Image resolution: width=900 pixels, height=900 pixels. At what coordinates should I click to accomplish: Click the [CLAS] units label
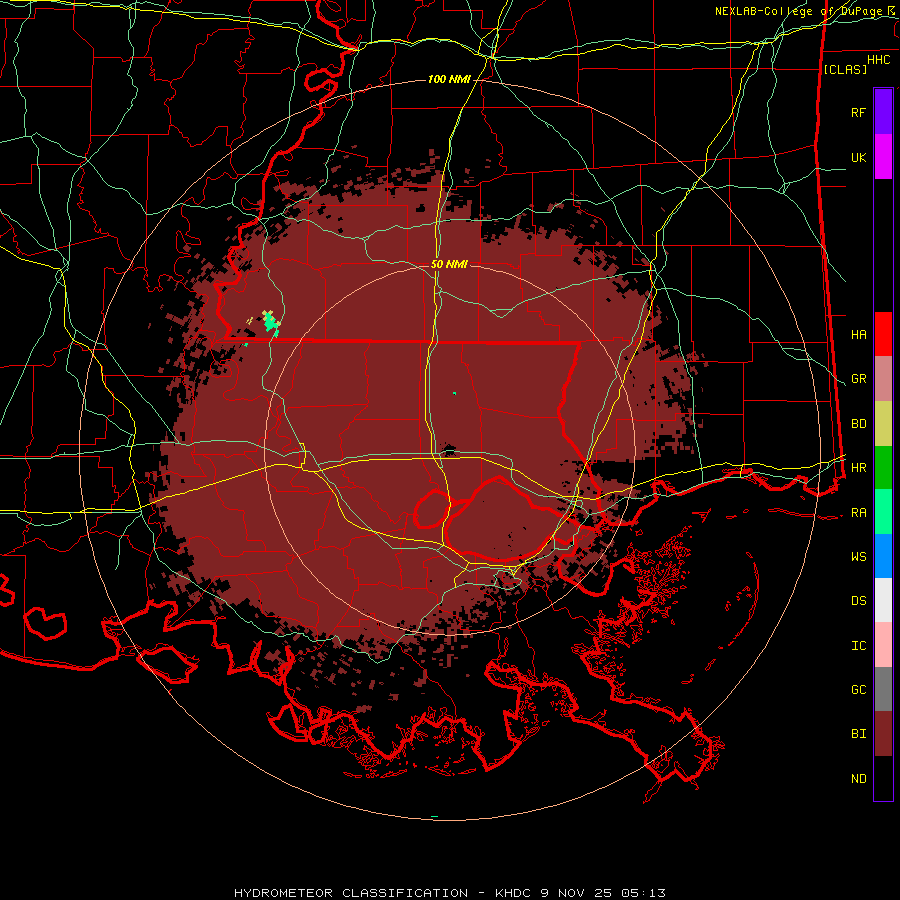[x=845, y=69]
